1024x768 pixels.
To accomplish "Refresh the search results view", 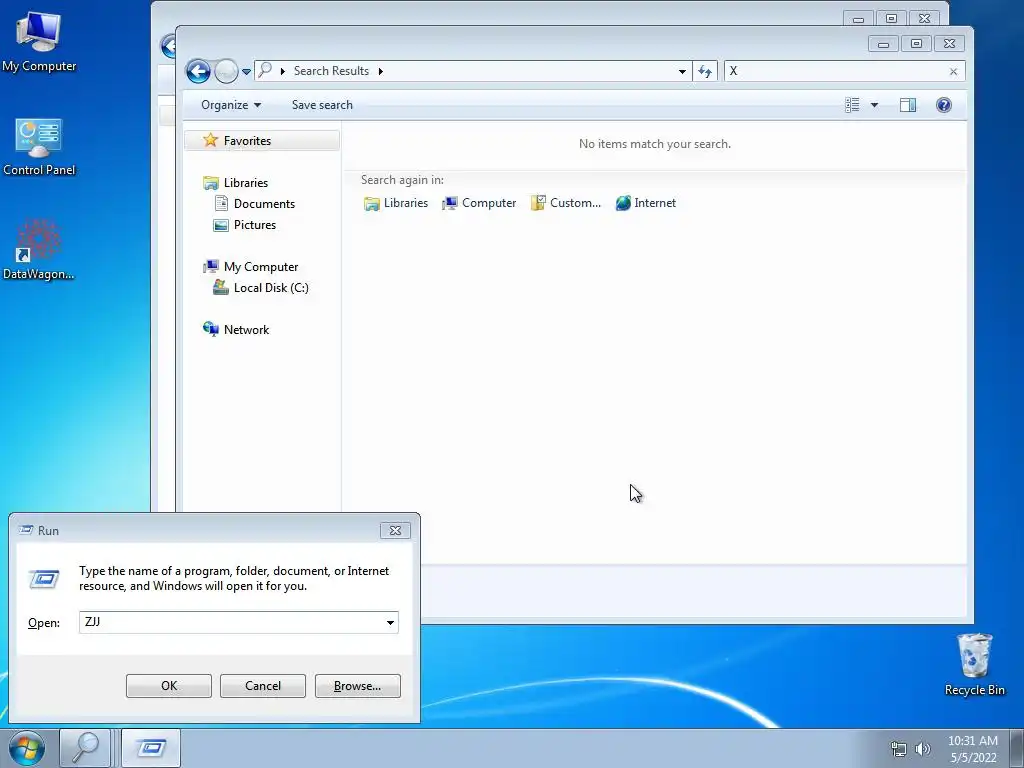I will pyautogui.click(x=705, y=71).
